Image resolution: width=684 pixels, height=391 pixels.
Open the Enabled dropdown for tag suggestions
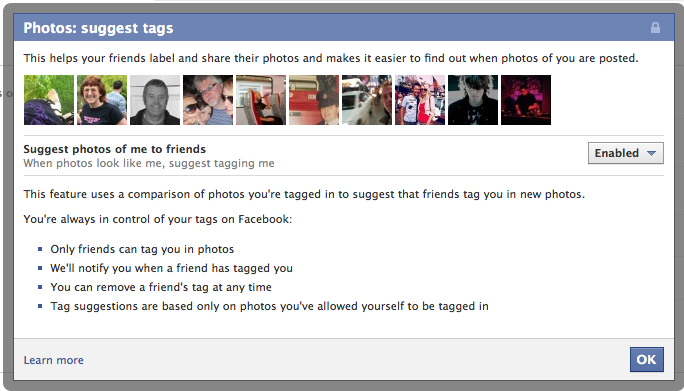click(x=626, y=153)
